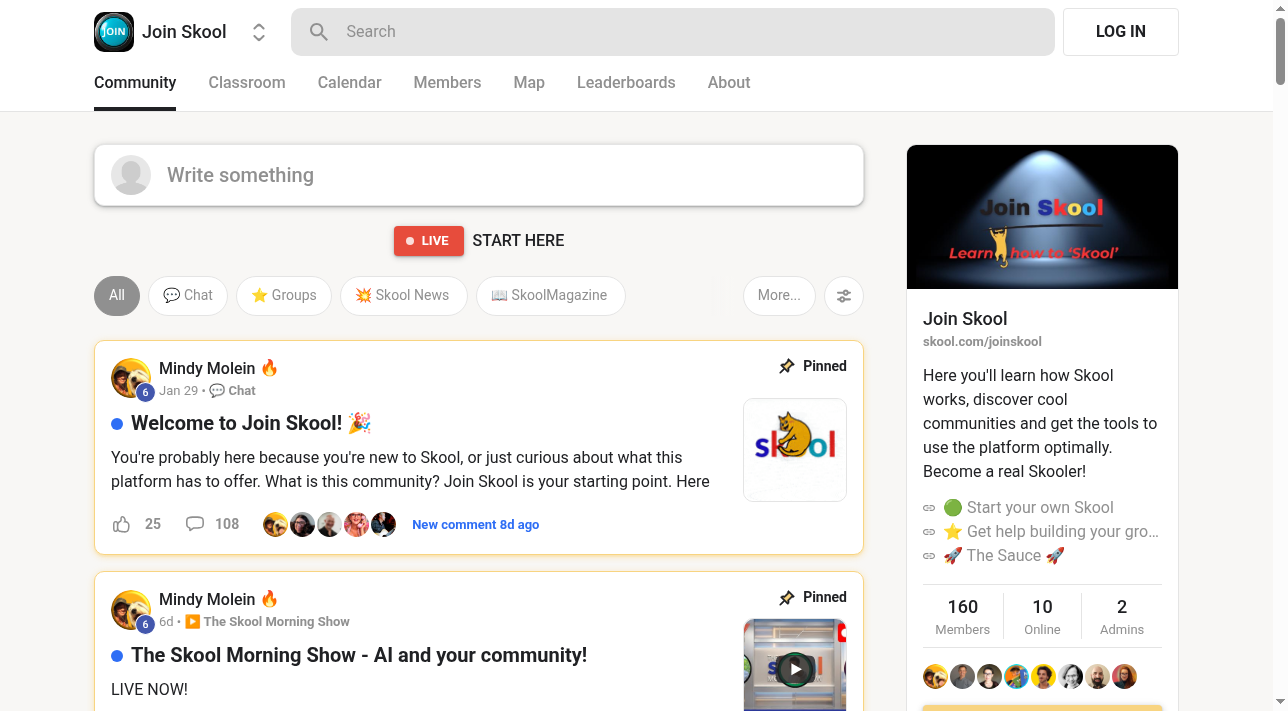
Task: Click Mindy Molein avatar on Morning Show post
Action: click(131, 609)
